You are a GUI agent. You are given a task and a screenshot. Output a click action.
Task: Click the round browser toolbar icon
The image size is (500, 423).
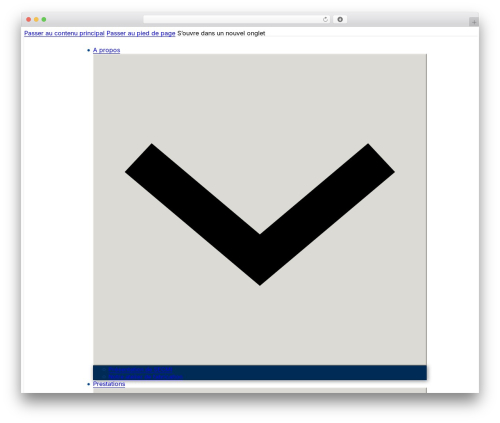[340, 20]
